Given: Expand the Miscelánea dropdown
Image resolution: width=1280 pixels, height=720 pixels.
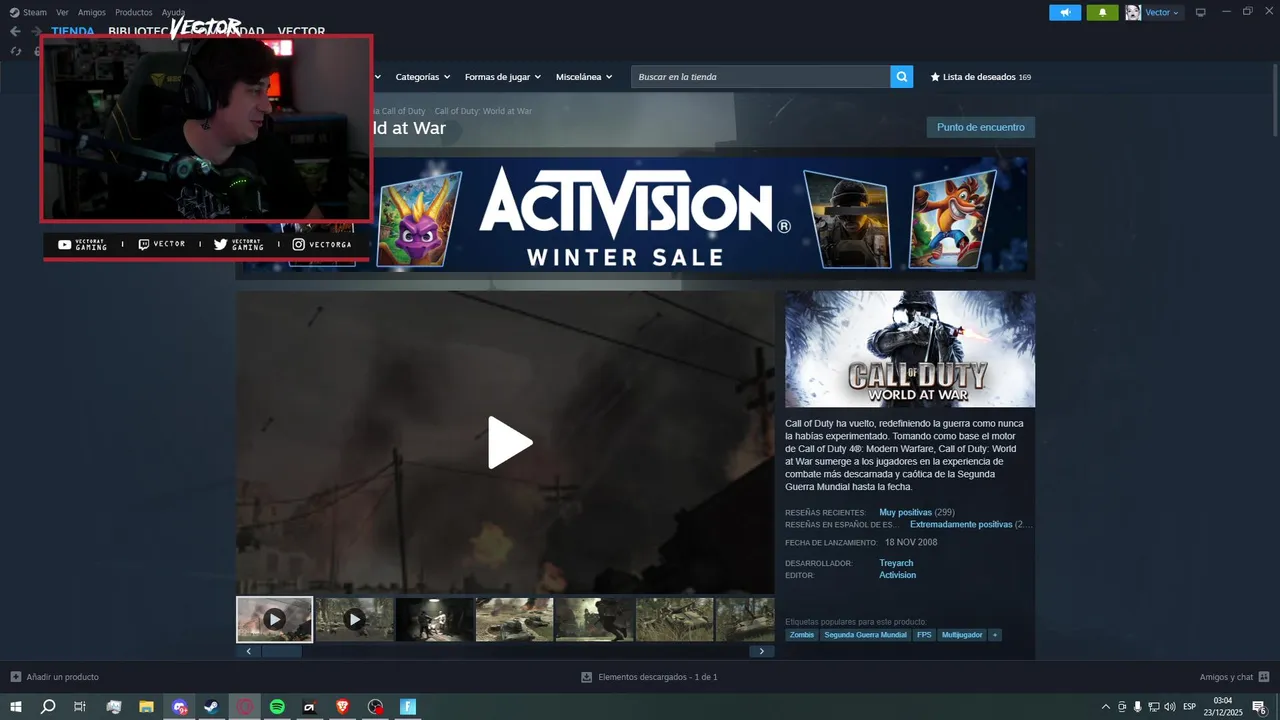Looking at the screenshot, I should point(584,77).
